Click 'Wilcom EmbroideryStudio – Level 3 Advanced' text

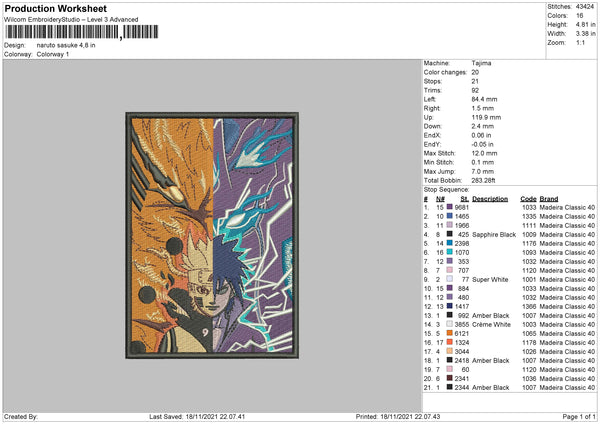(71, 20)
